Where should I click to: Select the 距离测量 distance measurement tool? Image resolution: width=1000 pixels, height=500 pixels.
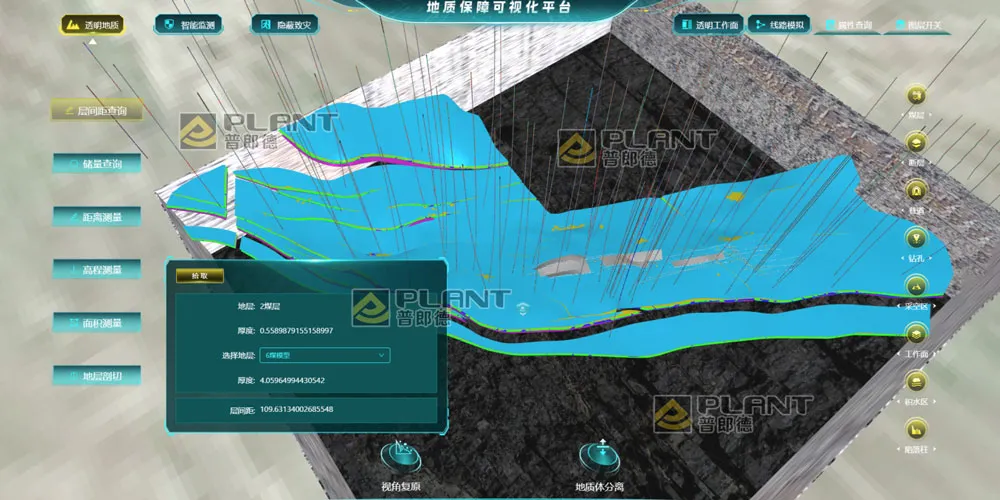[x=96, y=217]
